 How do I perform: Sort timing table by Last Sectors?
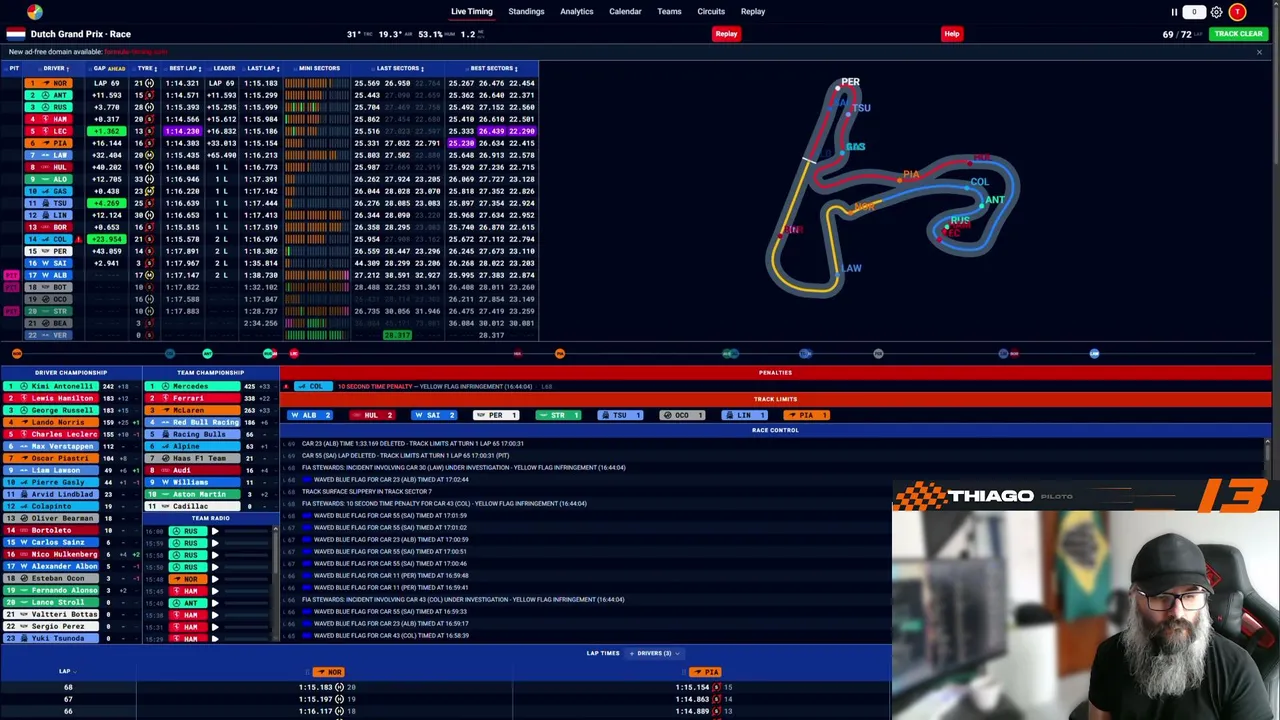tap(399, 68)
